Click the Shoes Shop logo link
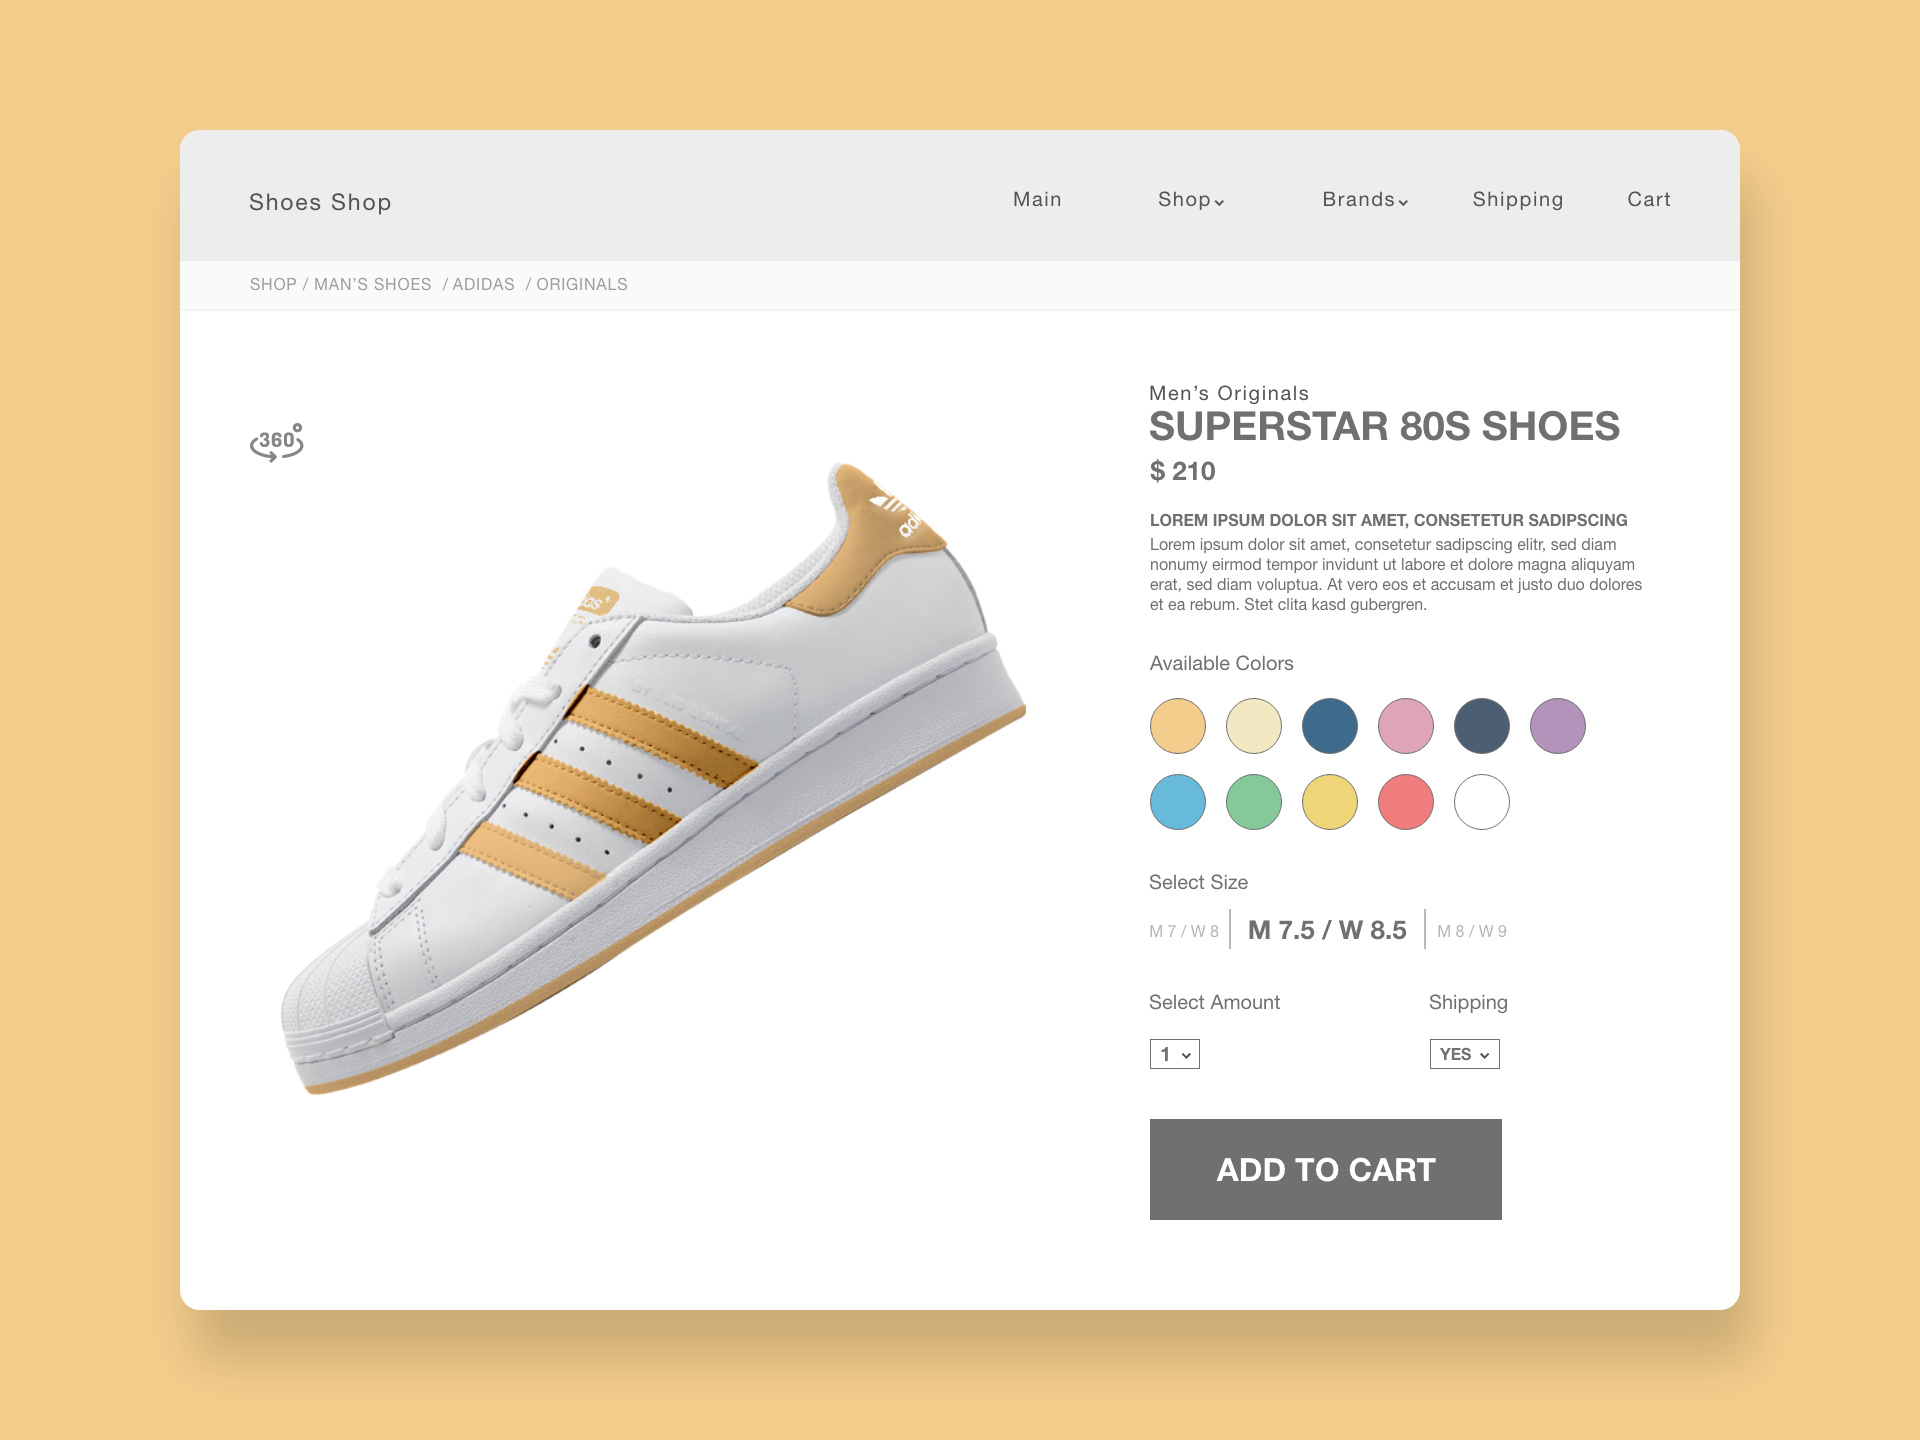 [x=320, y=202]
